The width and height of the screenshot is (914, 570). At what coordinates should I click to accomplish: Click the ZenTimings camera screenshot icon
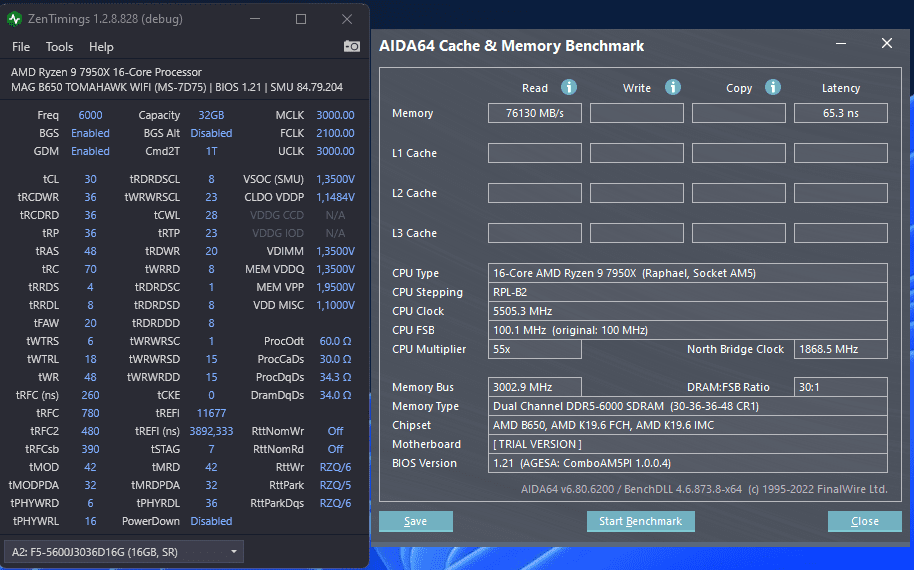(351, 46)
